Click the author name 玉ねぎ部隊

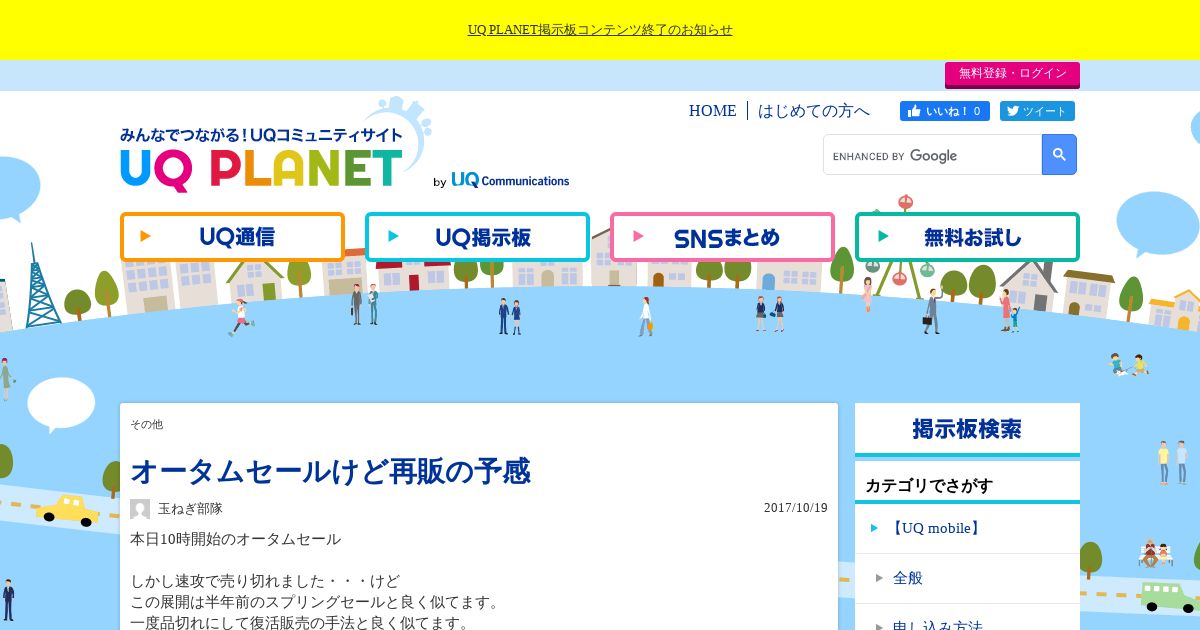click(x=190, y=509)
